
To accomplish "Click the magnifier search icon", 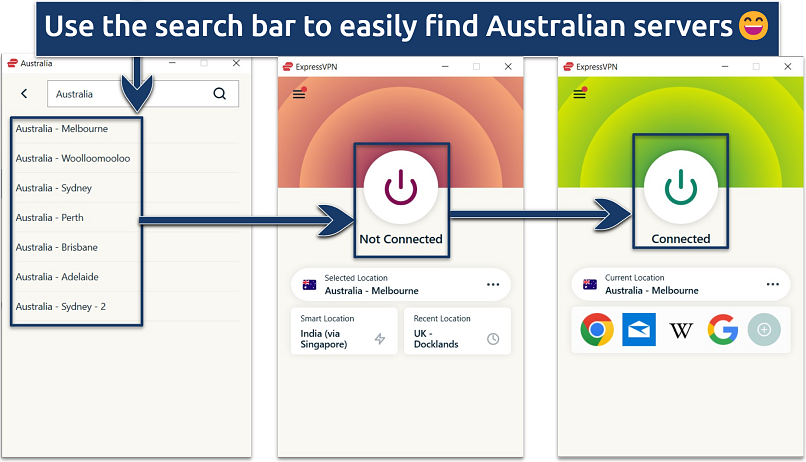I will [219, 94].
